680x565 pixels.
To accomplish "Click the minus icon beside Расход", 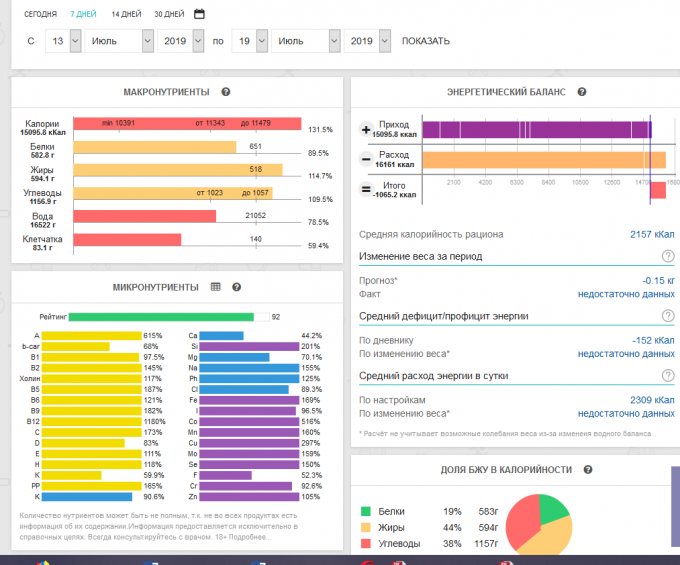I will pyautogui.click(x=365, y=160).
